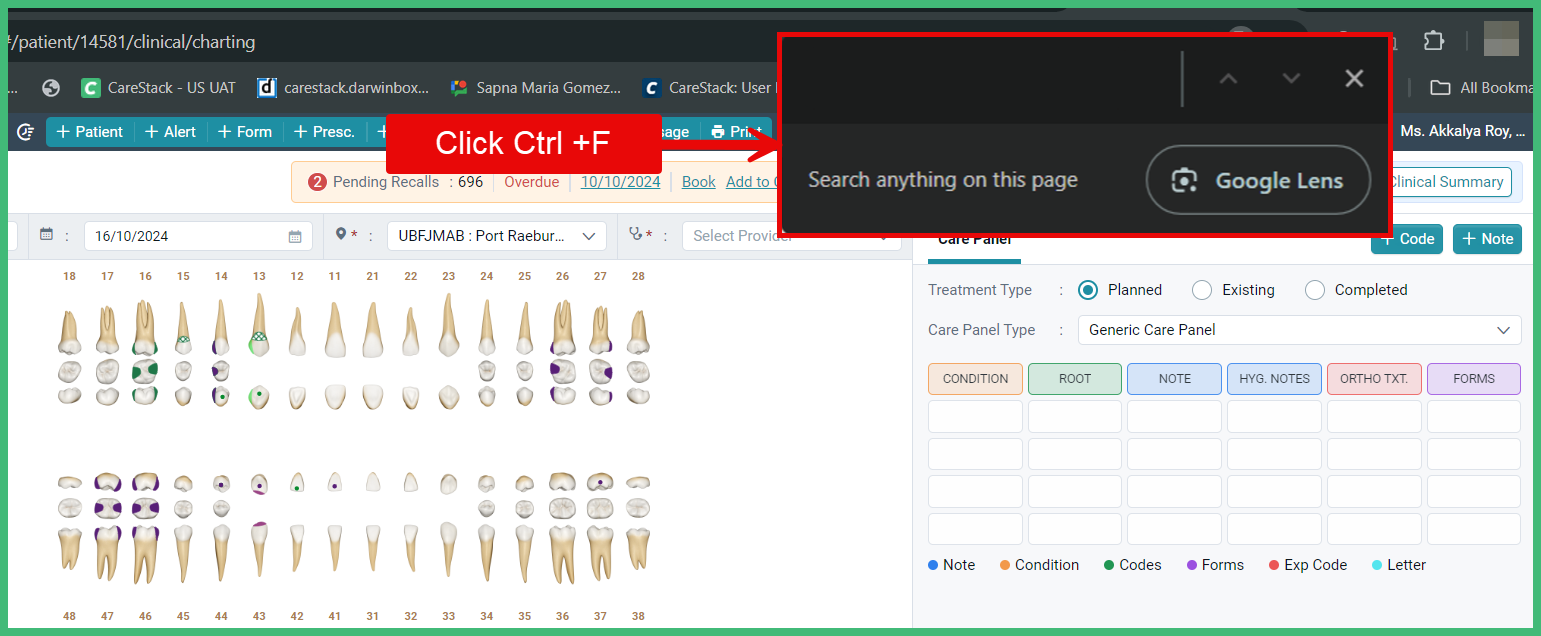1541x636 pixels.
Task: Click the Letter legend label
Action: (1407, 565)
